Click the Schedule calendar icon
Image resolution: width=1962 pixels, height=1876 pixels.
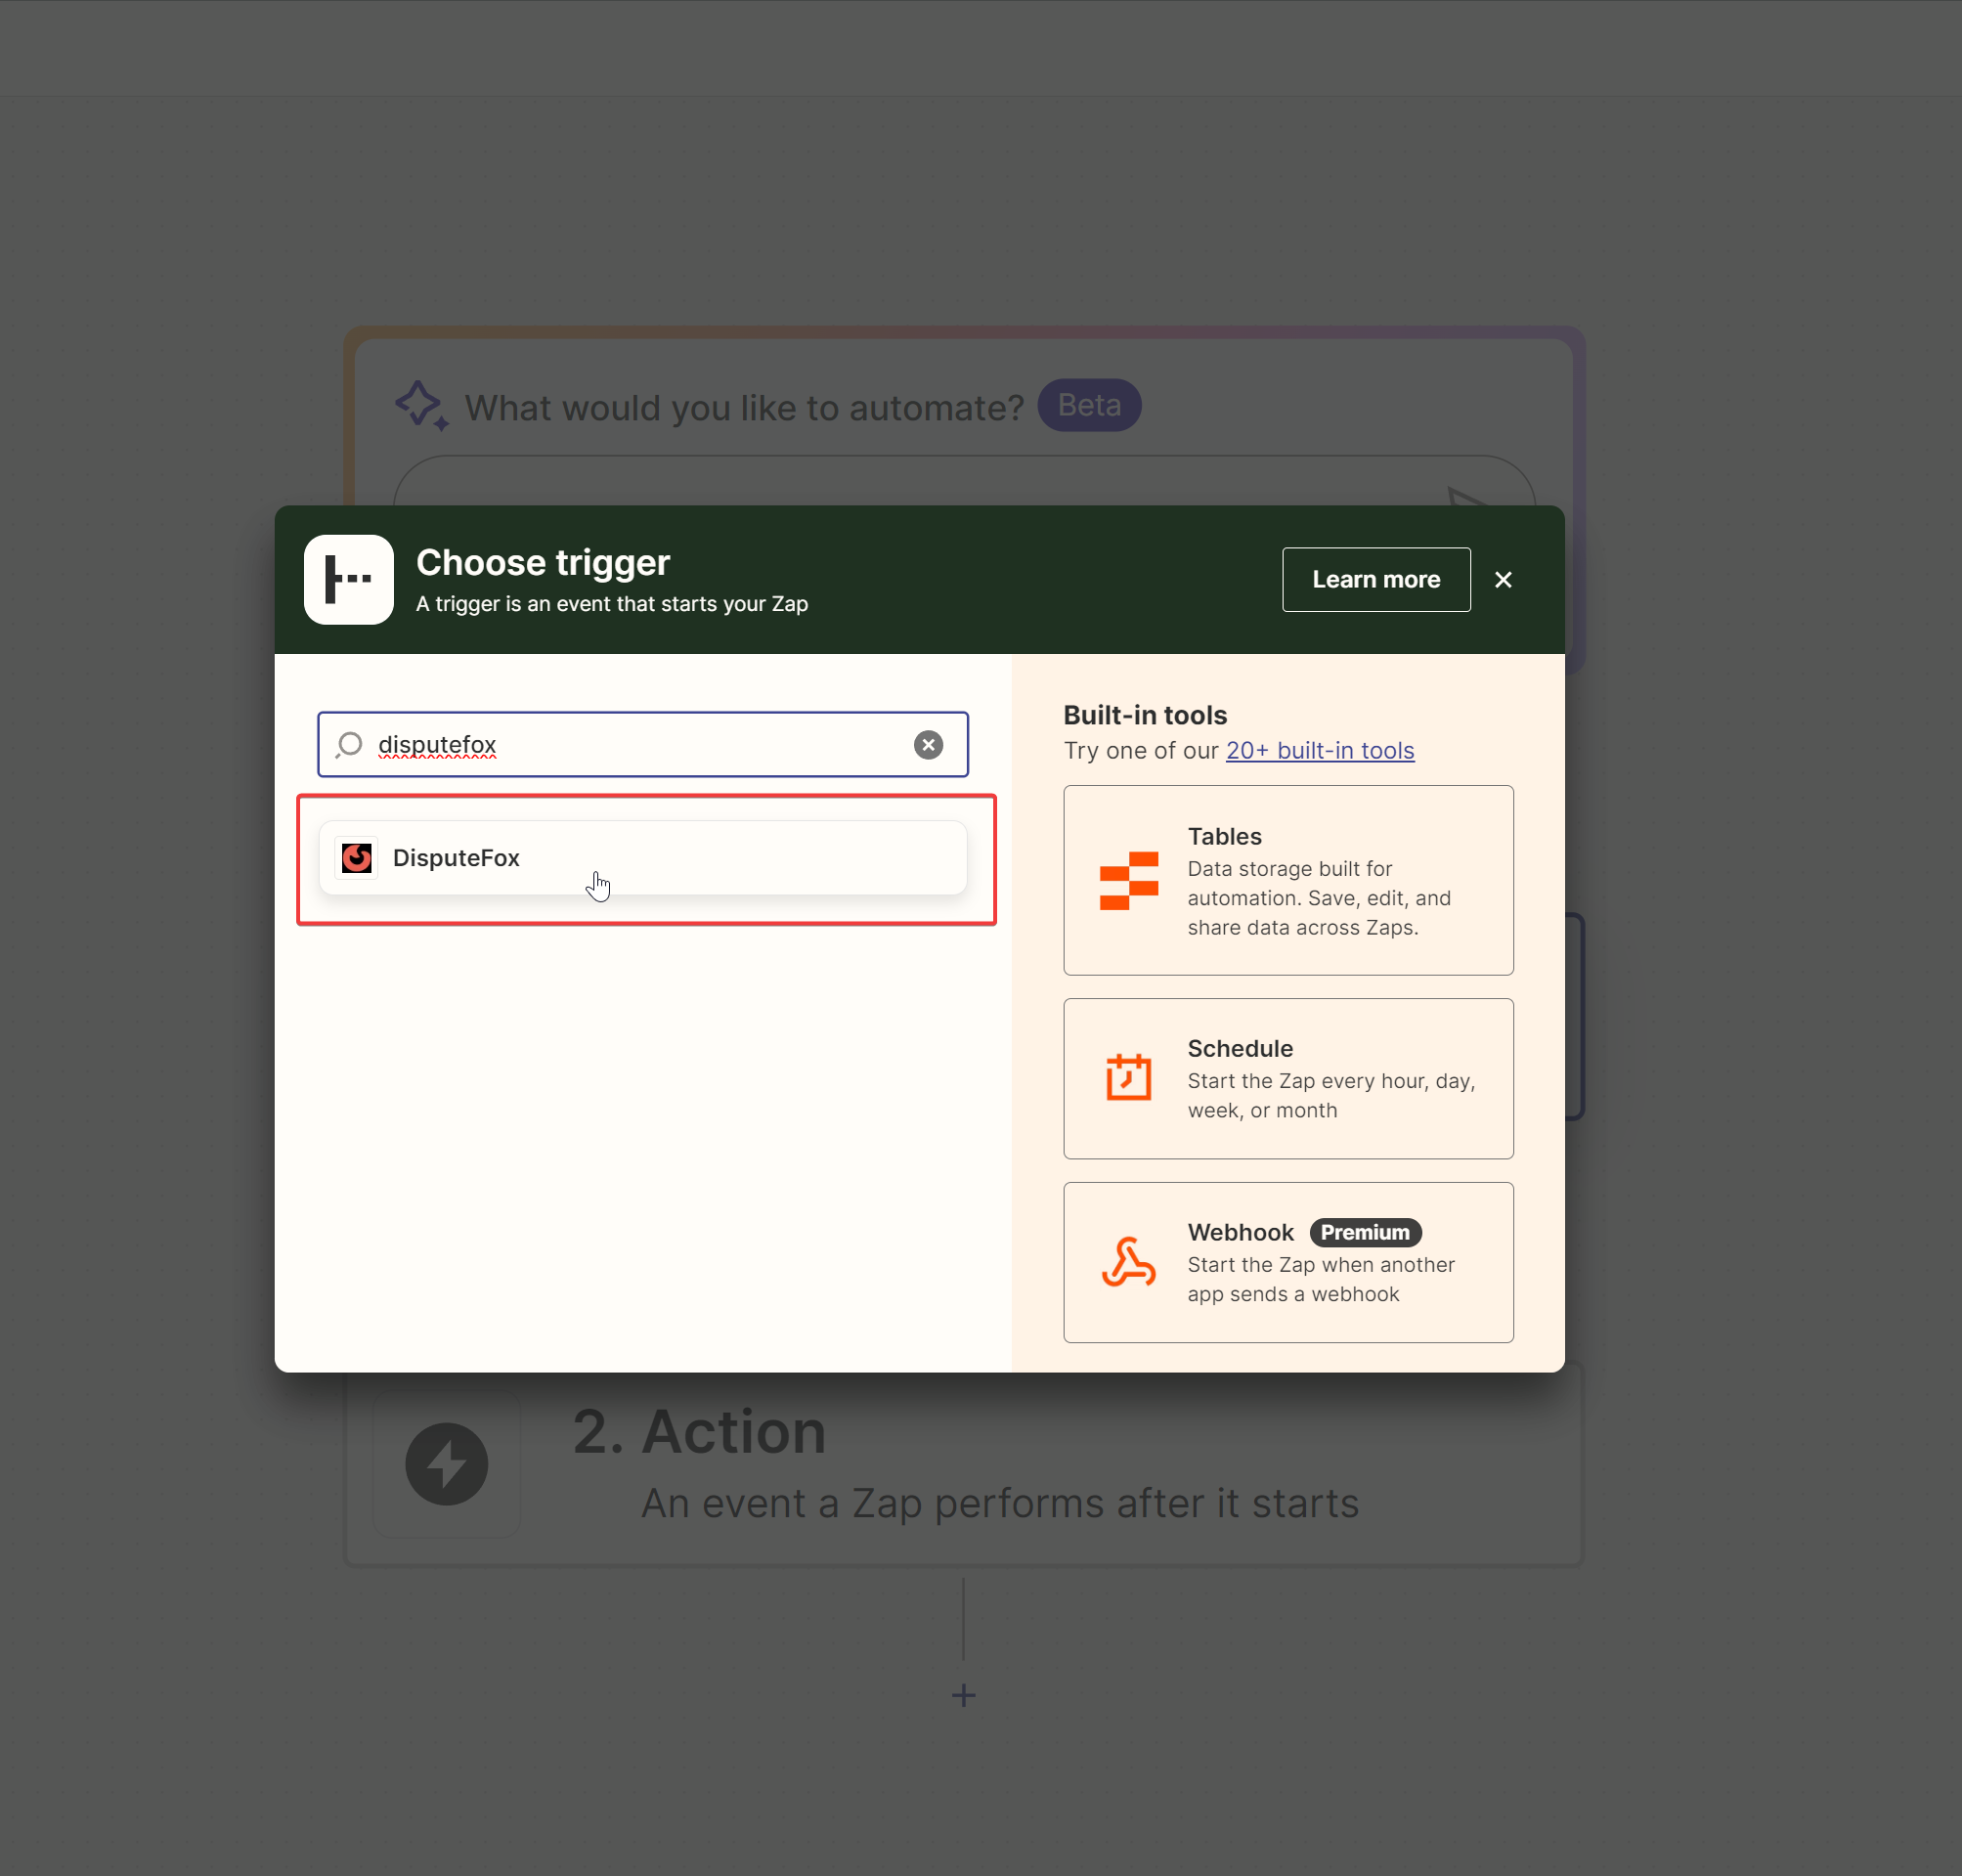tap(1128, 1078)
